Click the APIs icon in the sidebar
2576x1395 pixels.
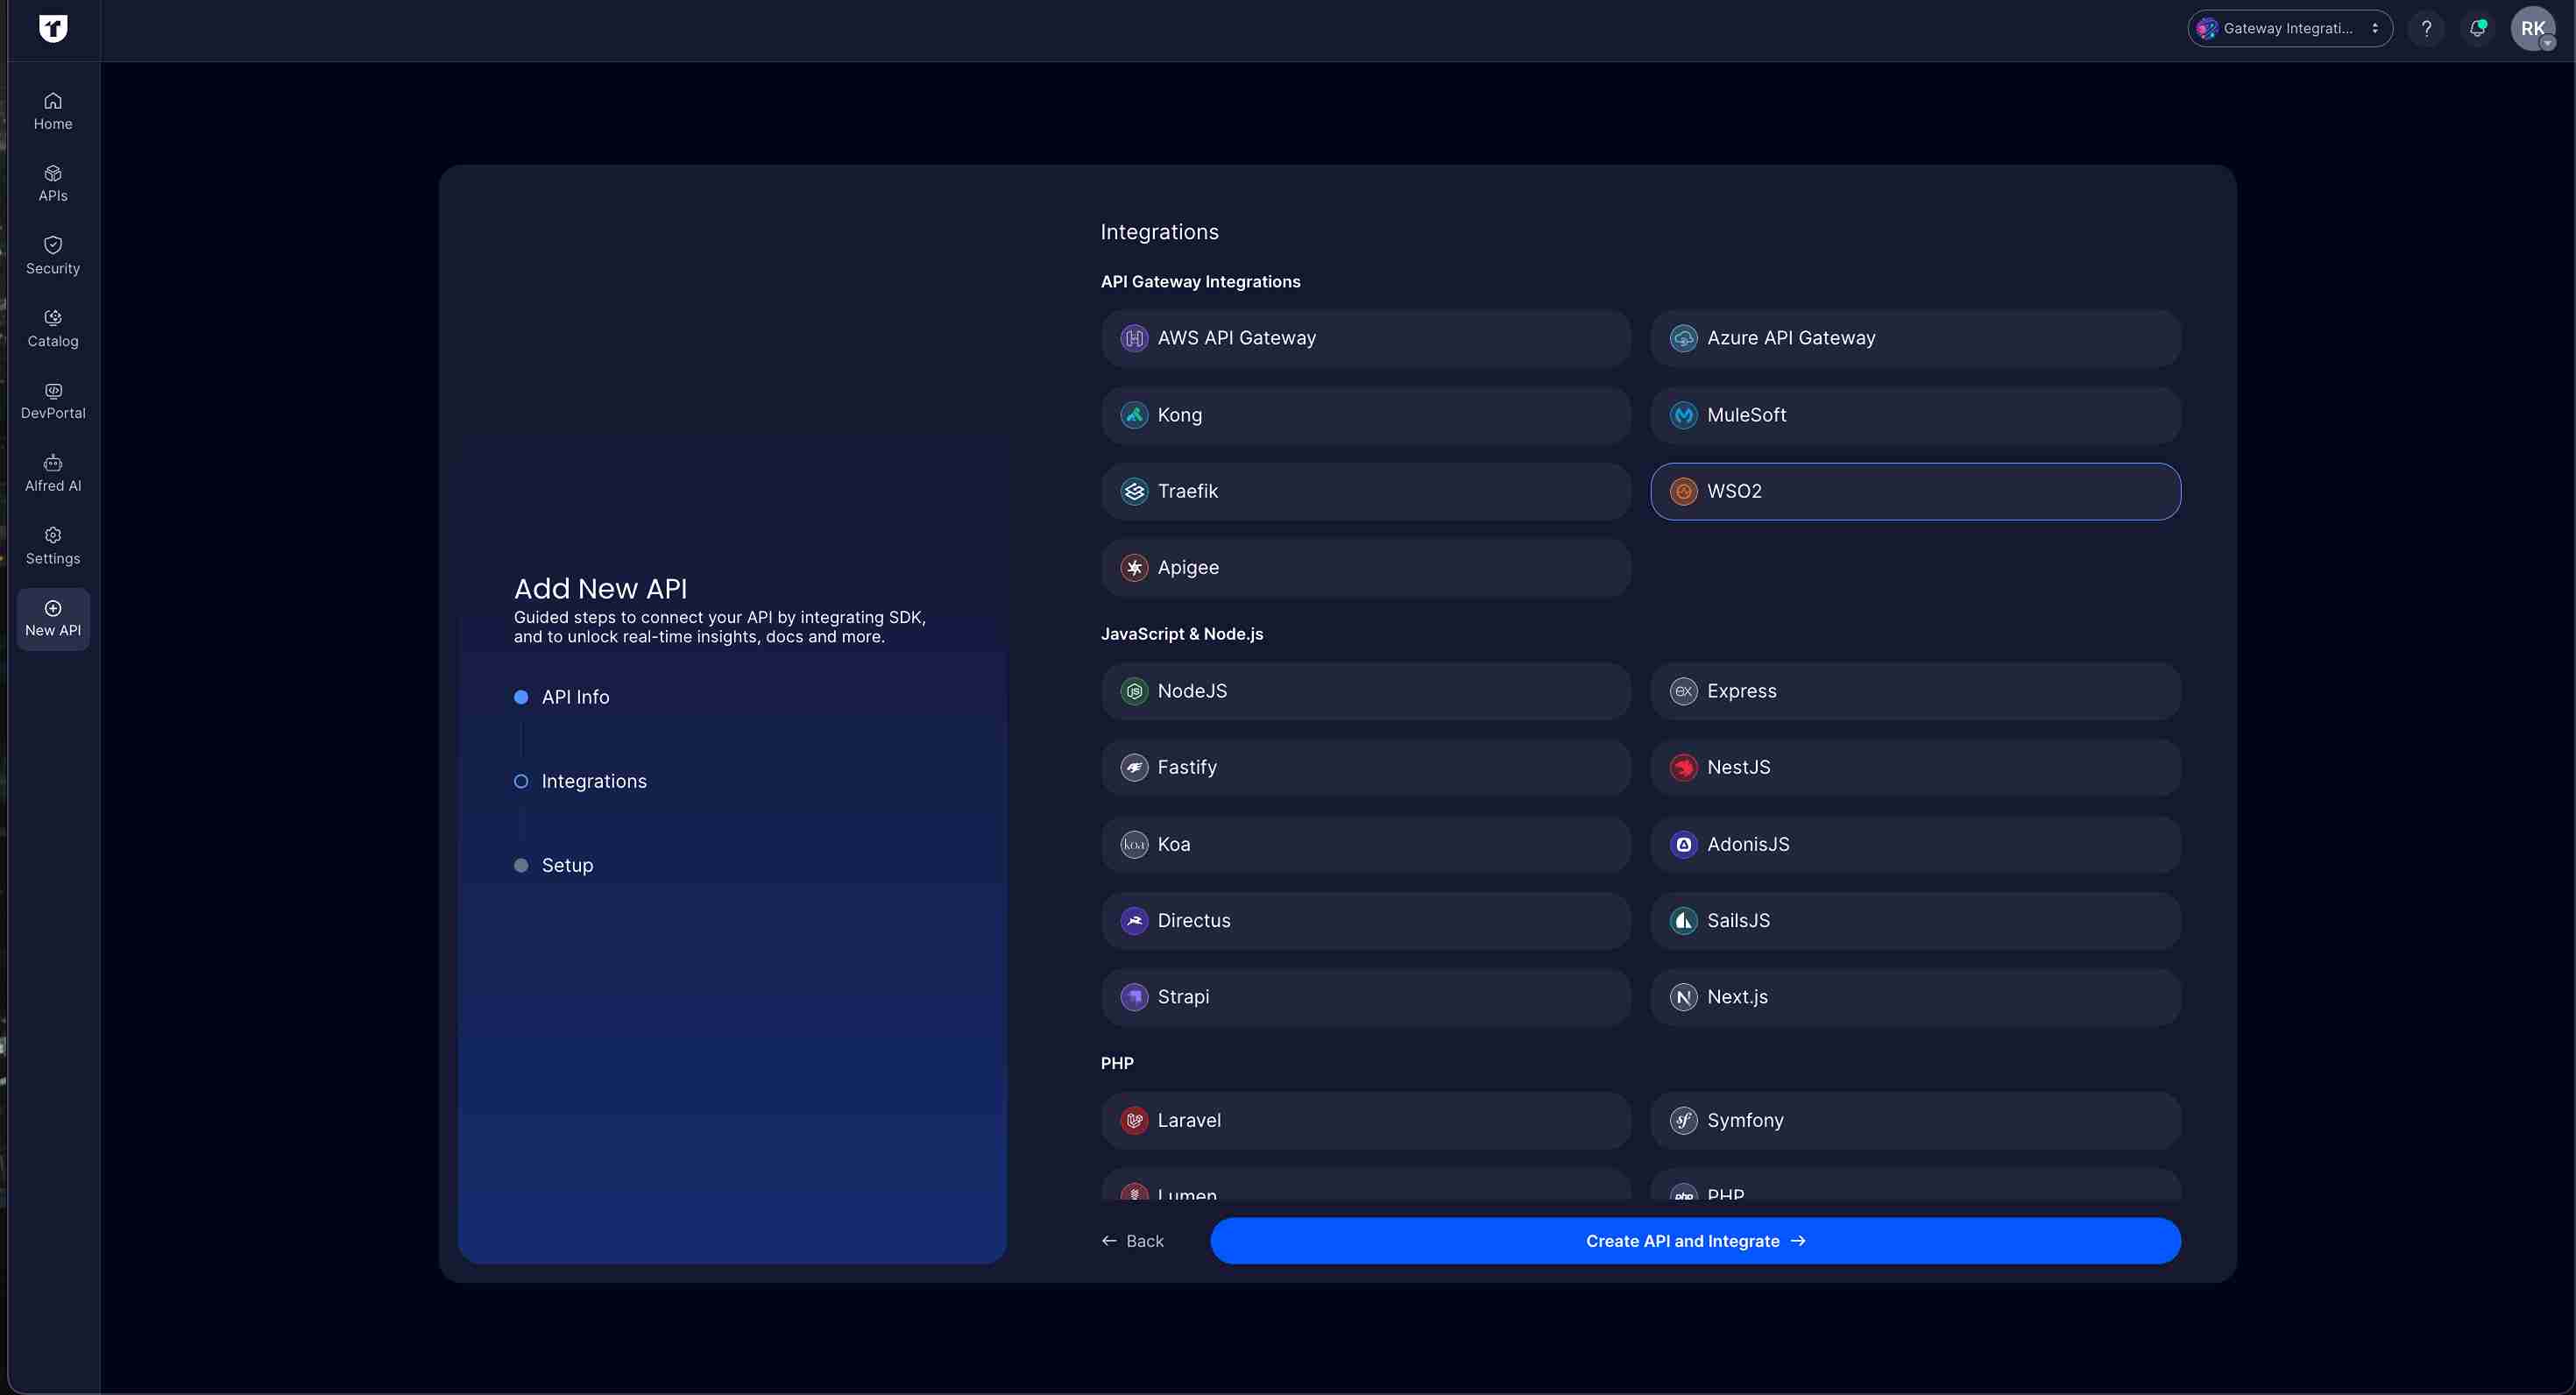coord(52,183)
